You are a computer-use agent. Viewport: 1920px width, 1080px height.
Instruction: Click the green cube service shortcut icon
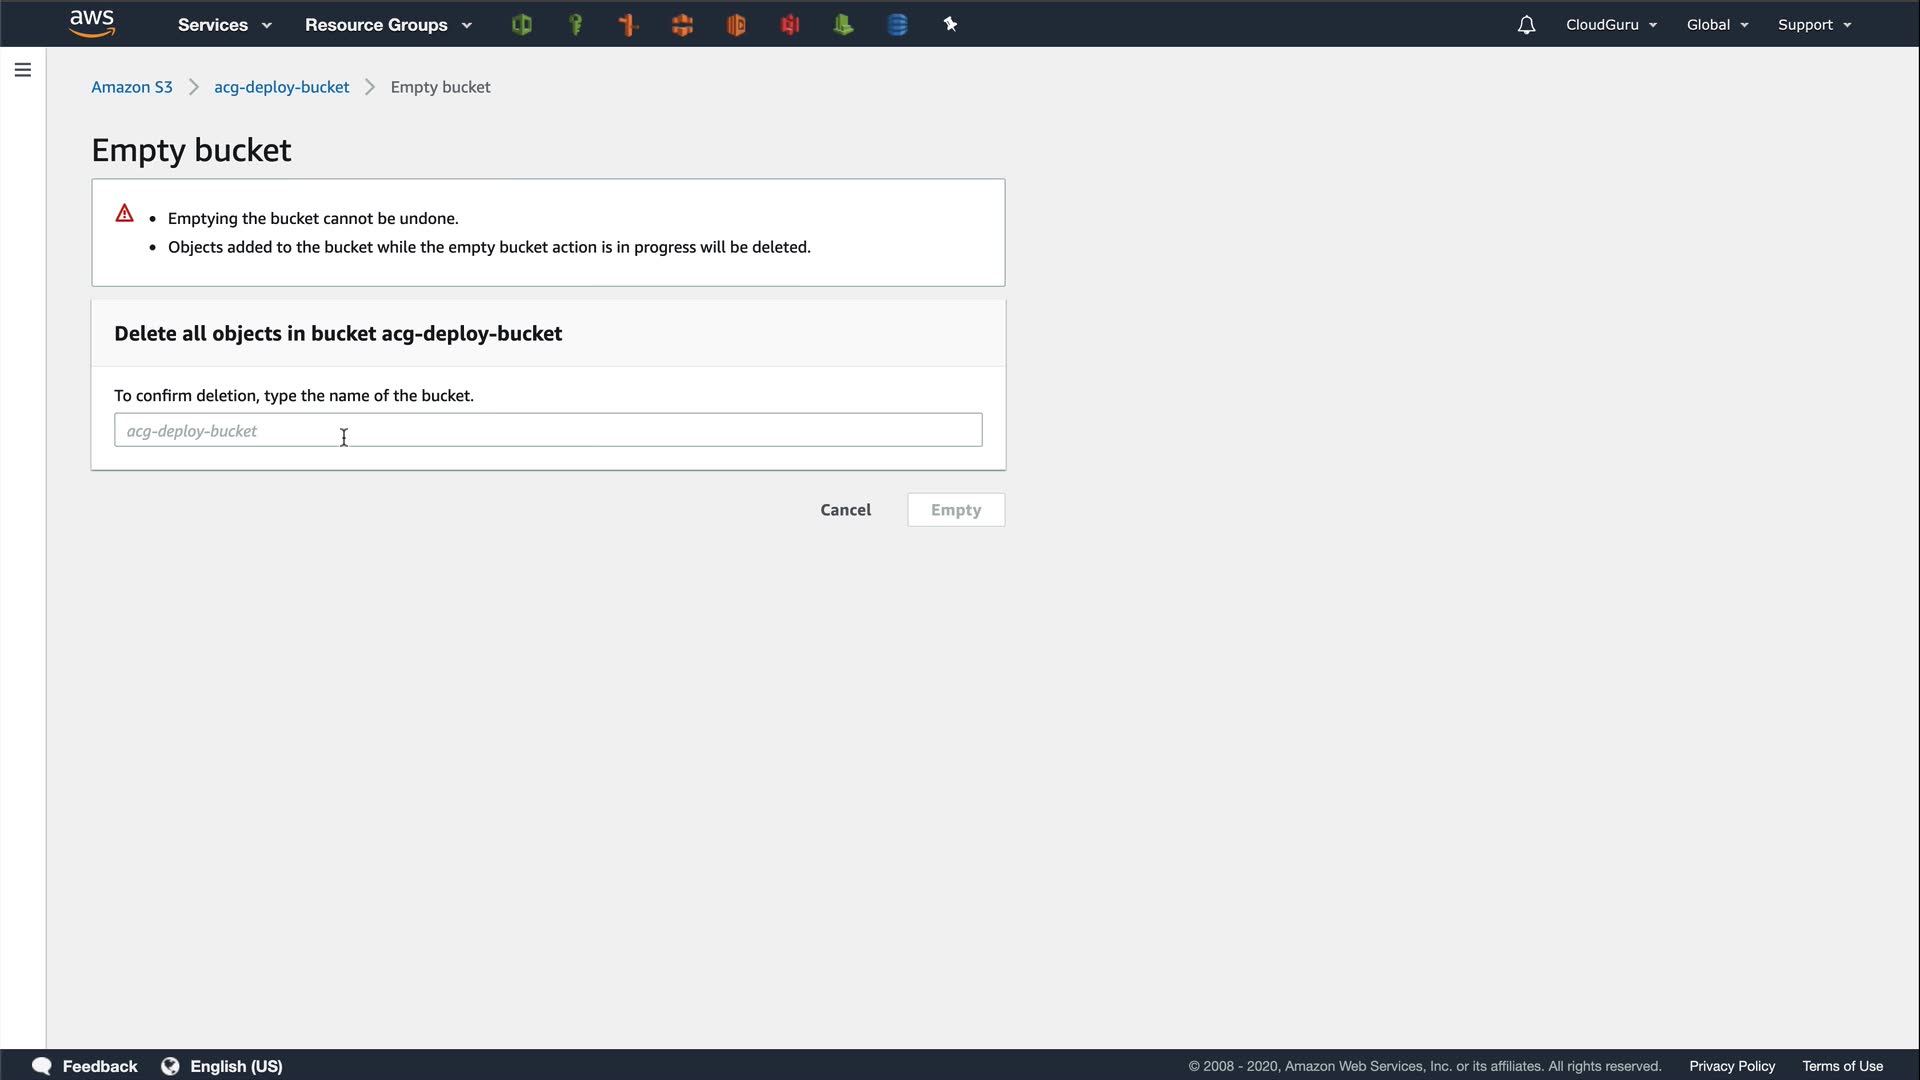(x=521, y=25)
